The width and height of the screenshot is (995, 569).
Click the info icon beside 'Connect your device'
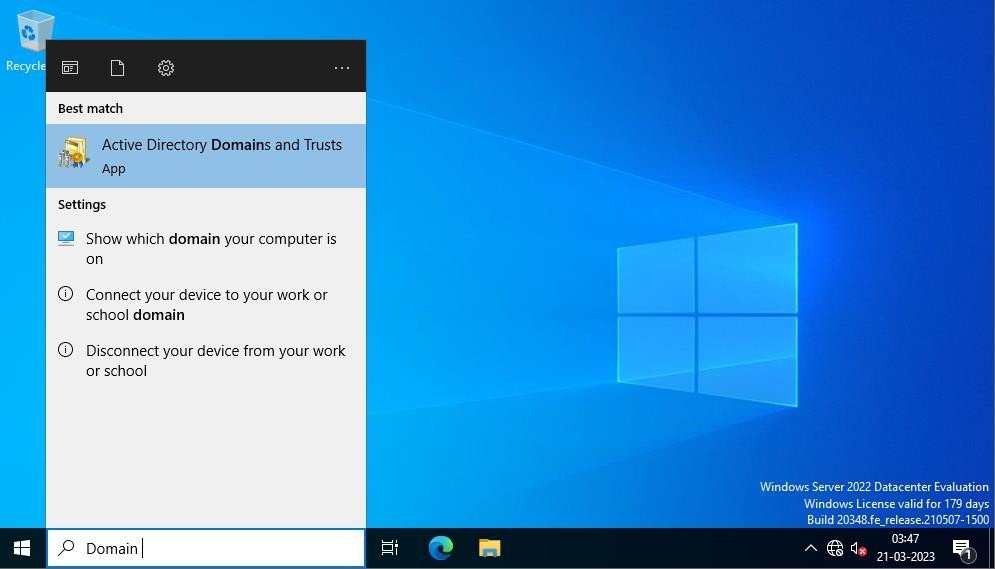(x=65, y=294)
